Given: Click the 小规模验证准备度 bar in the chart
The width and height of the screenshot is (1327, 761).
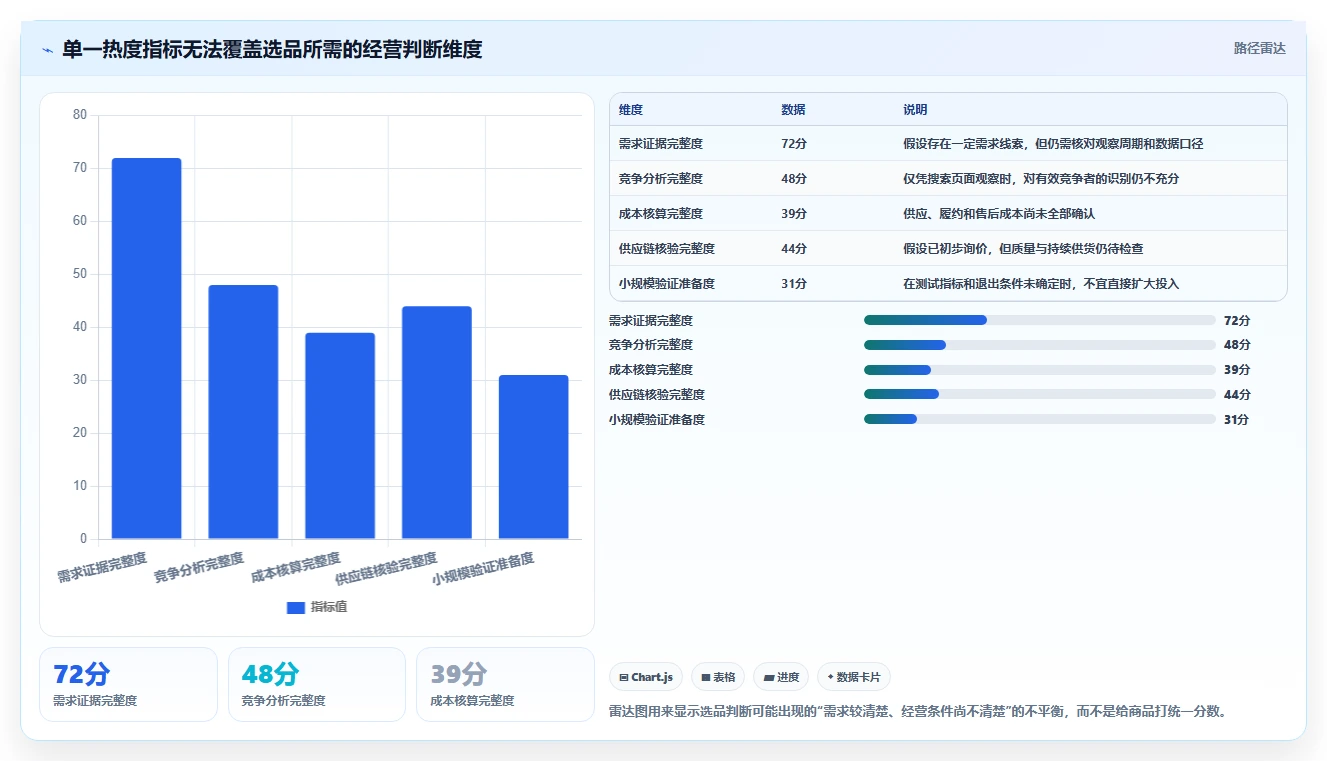Looking at the screenshot, I should click(x=533, y=457).
